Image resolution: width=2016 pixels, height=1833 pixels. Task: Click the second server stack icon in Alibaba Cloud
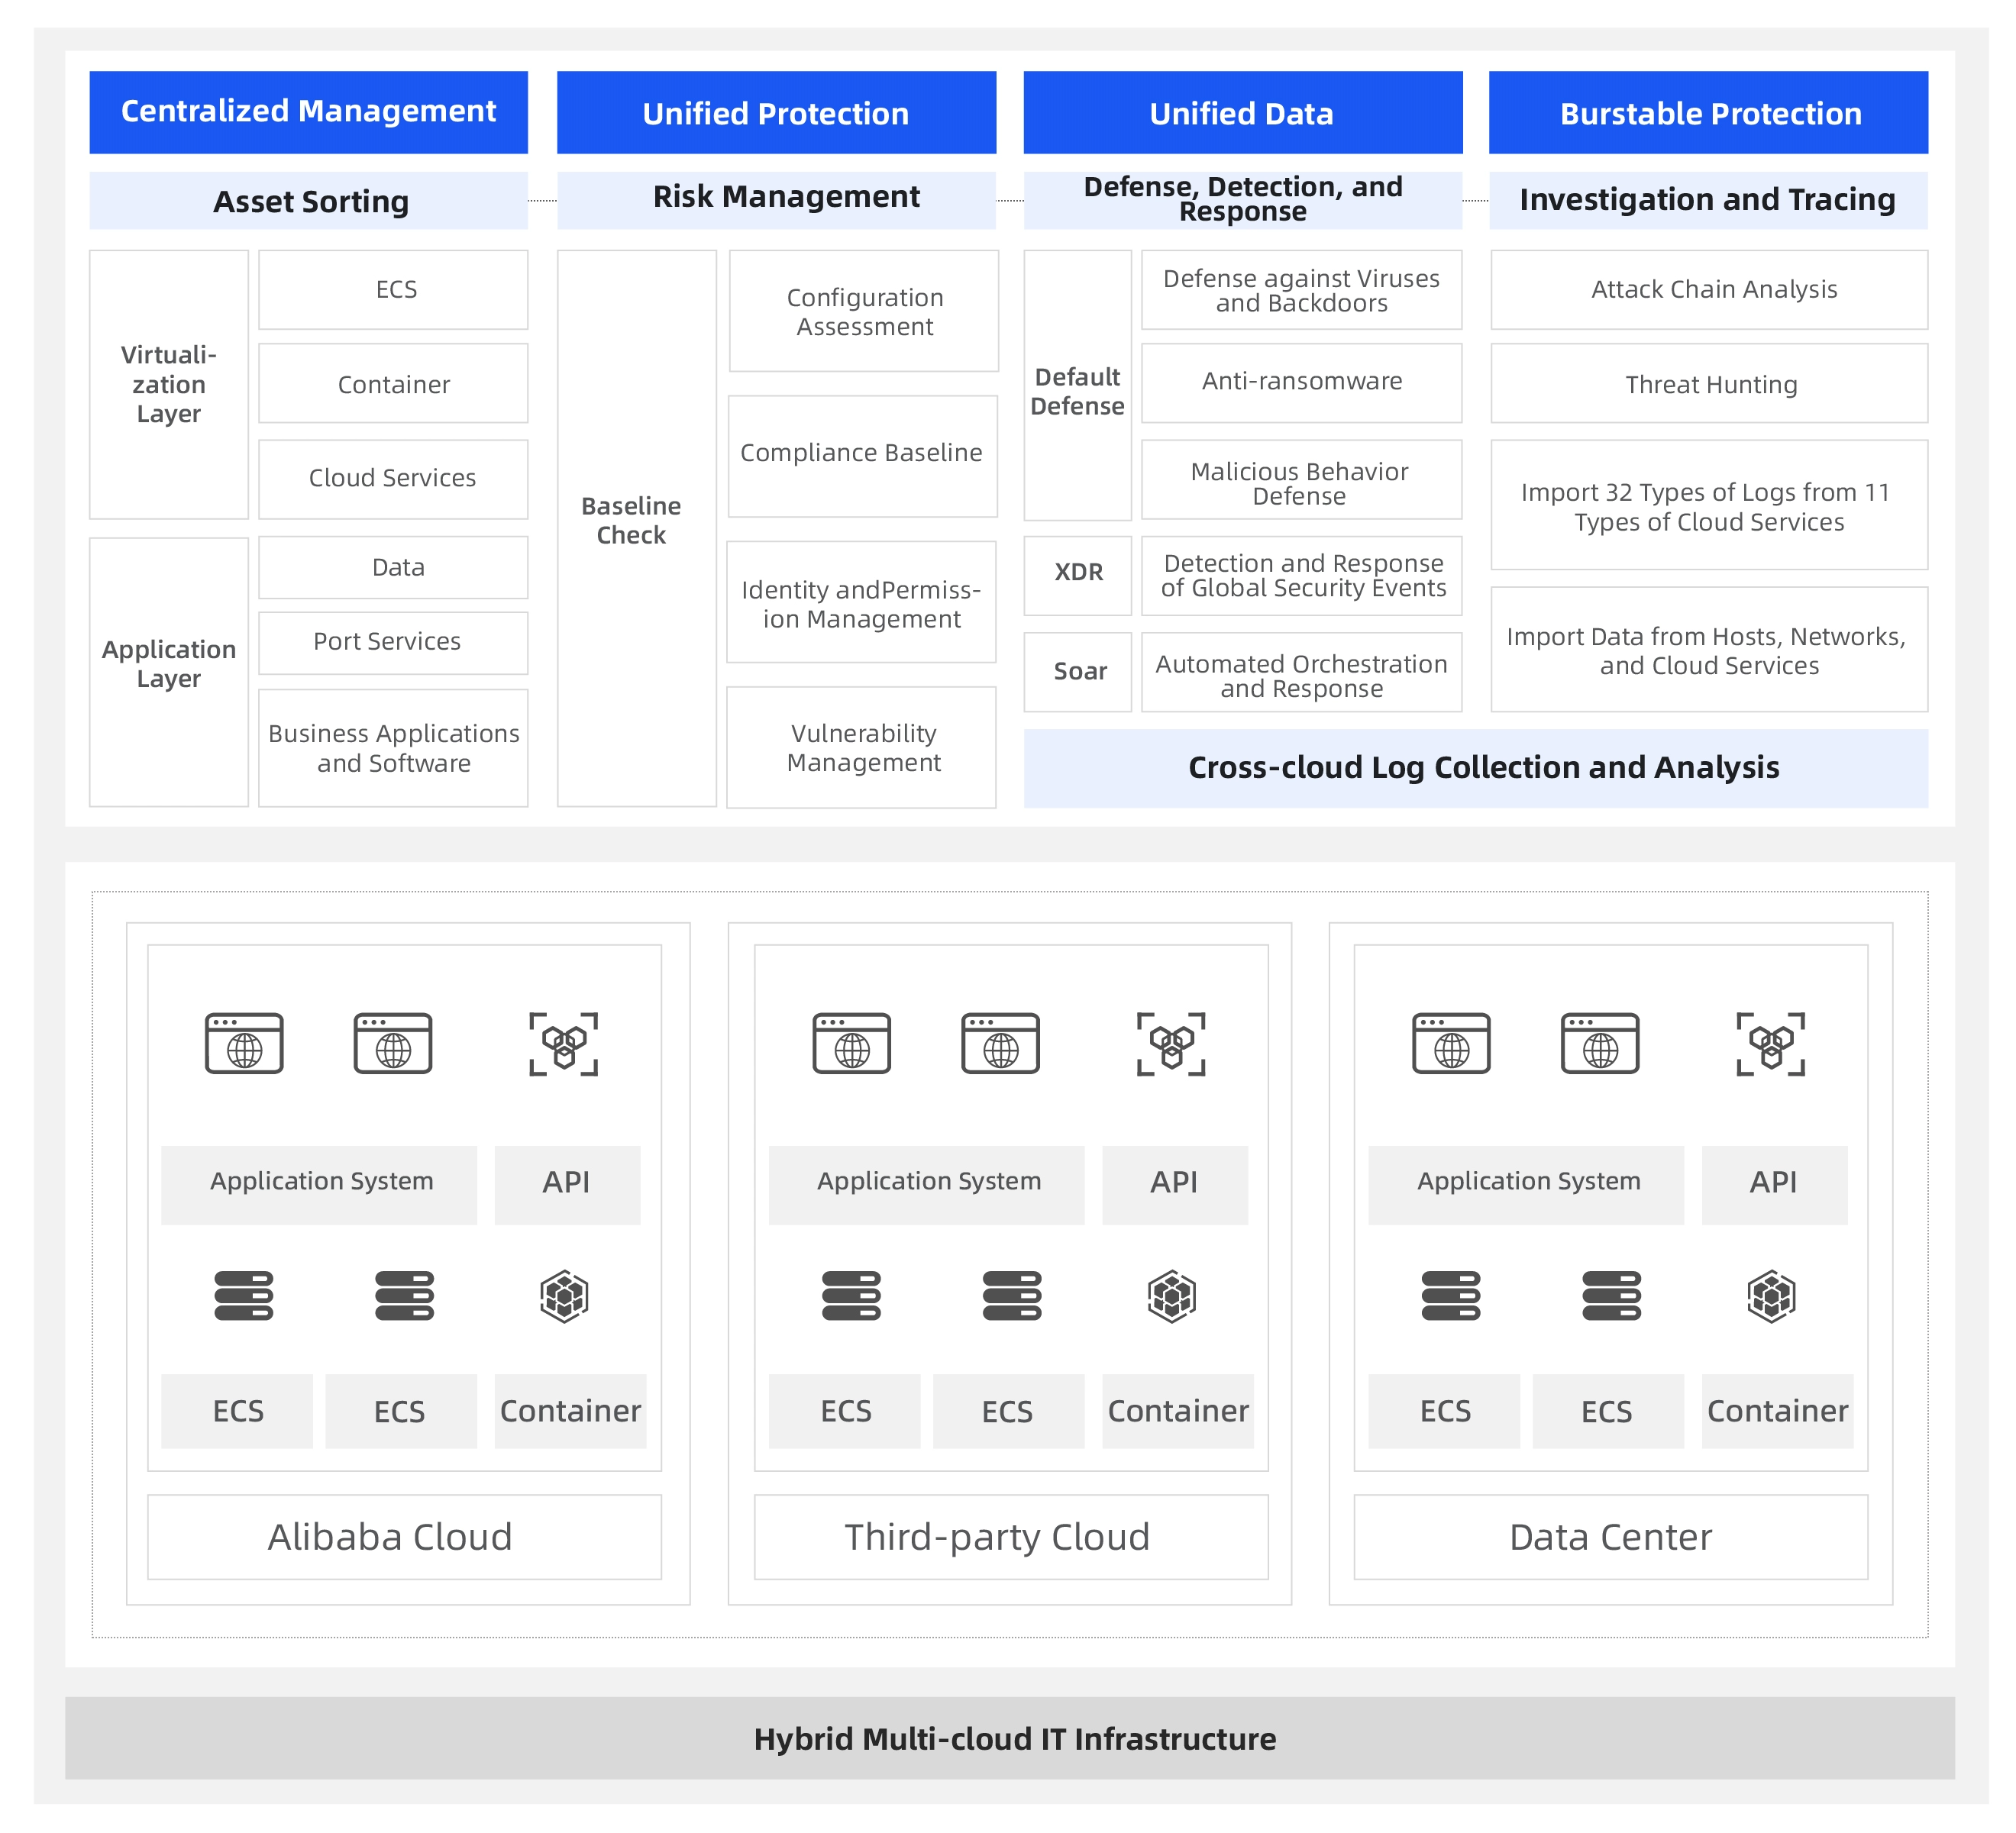(404, 1296)
